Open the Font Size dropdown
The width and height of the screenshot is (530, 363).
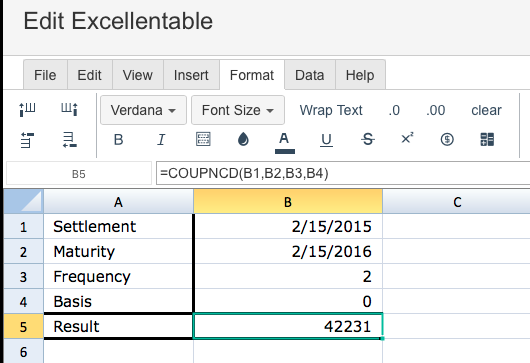coord(238,110)
